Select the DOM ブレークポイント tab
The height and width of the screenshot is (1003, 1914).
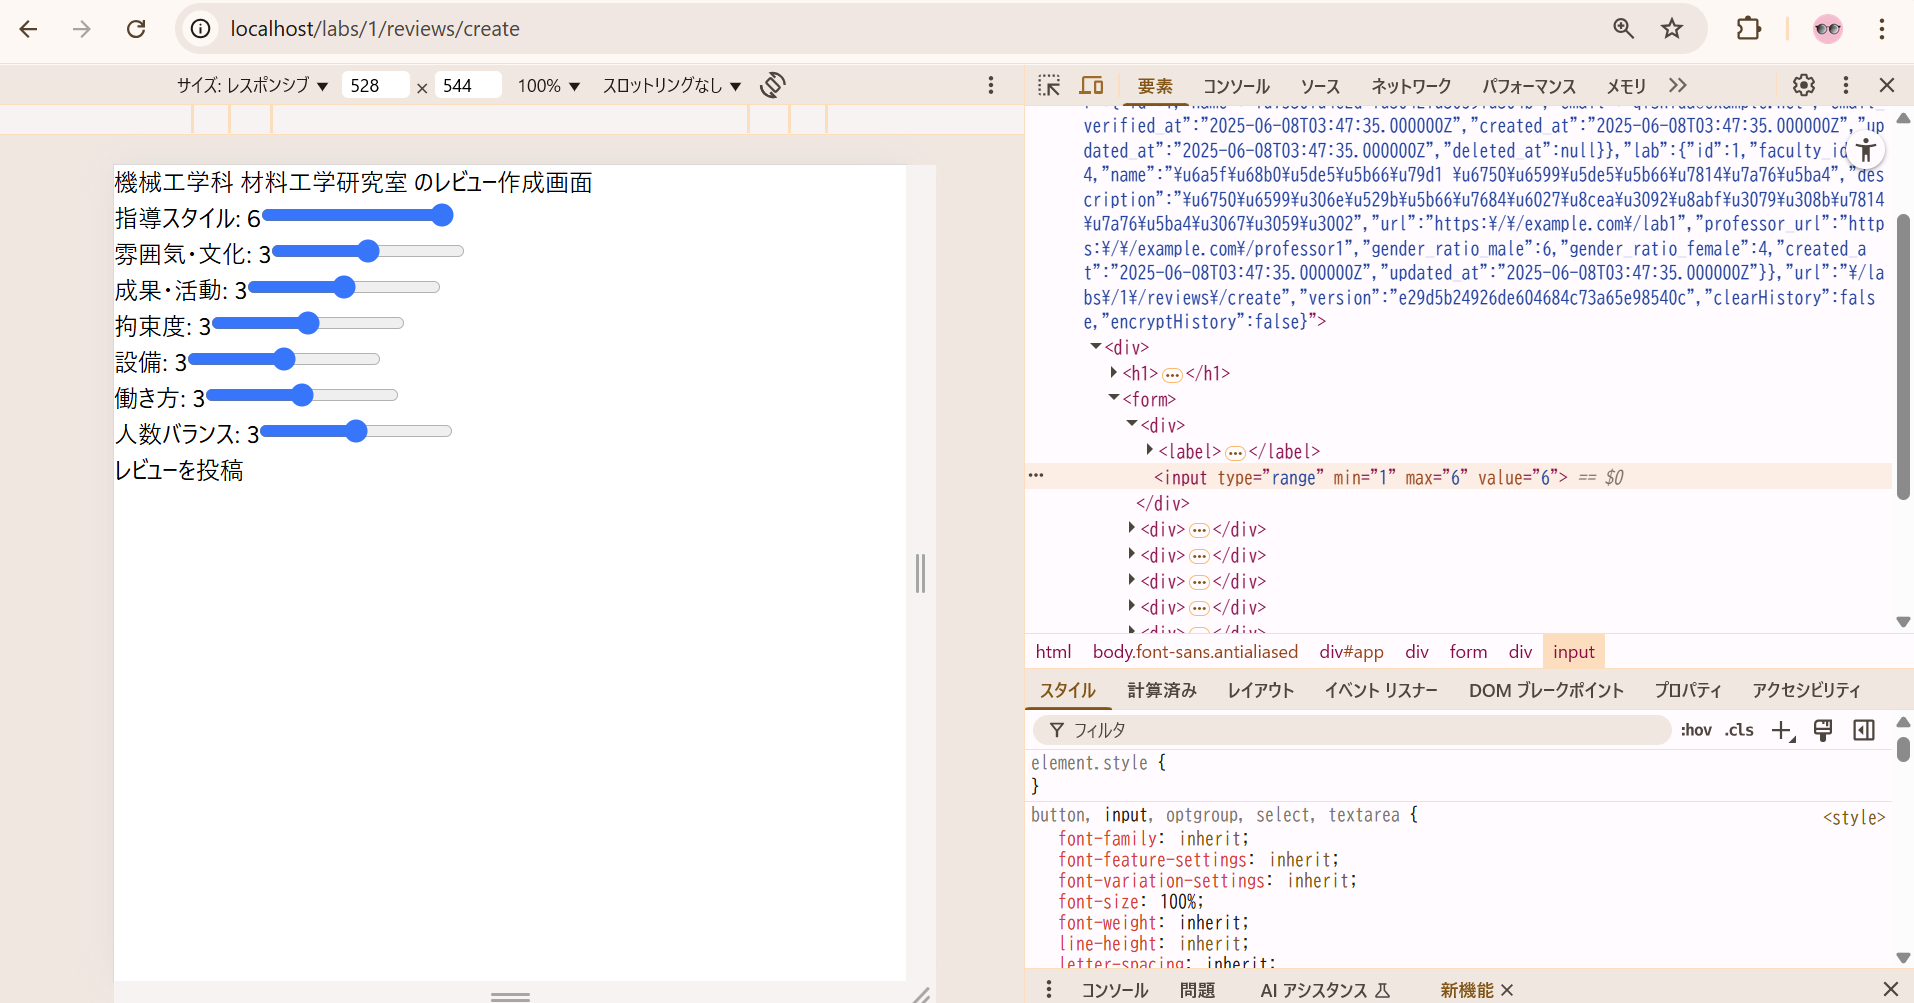pyautogui.click(x=1546, y=690)
